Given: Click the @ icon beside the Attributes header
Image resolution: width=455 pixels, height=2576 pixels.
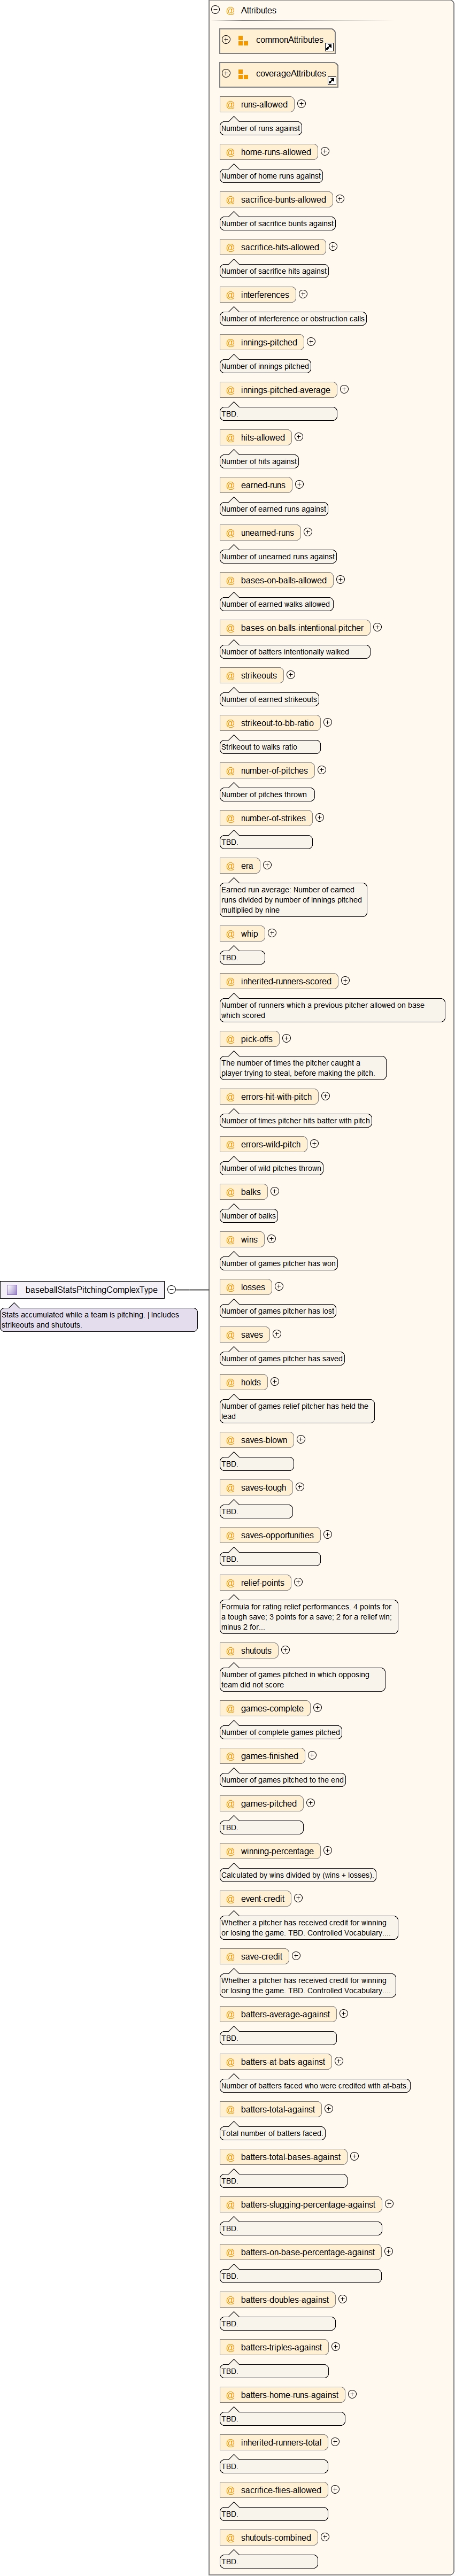Looking at the screenshot, I should pos(230,10).
